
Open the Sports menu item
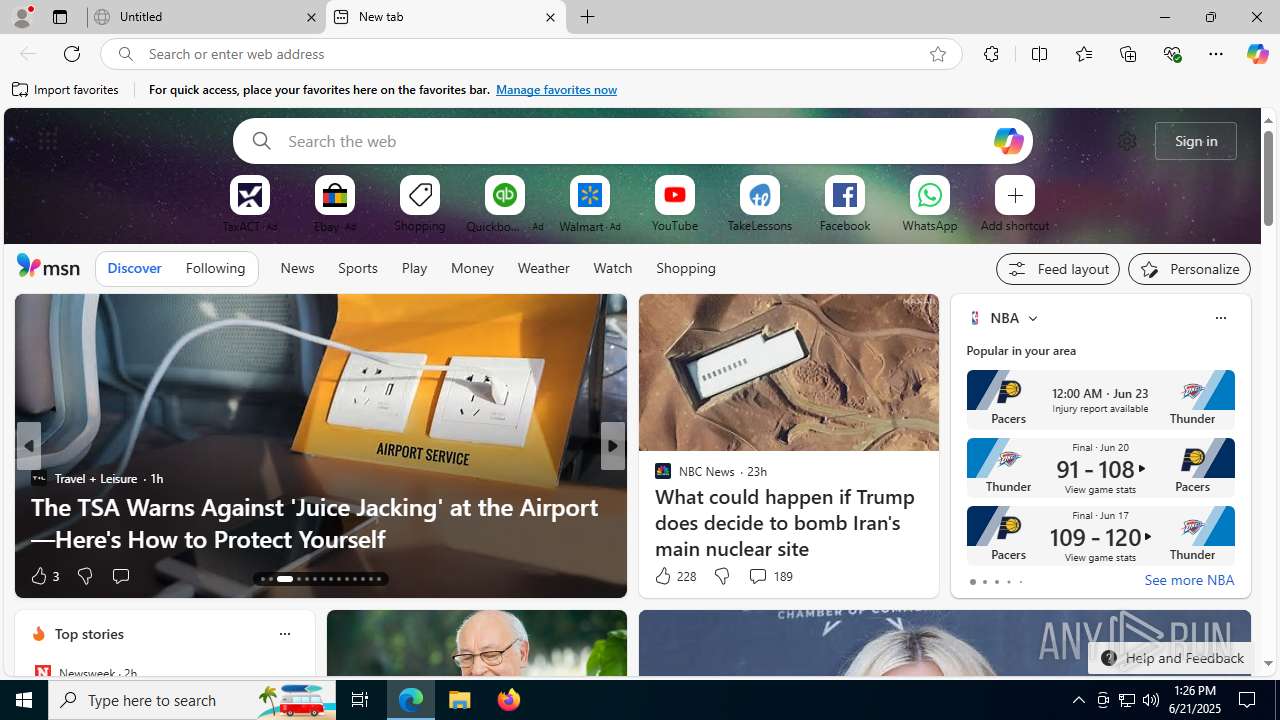(357, 268)
